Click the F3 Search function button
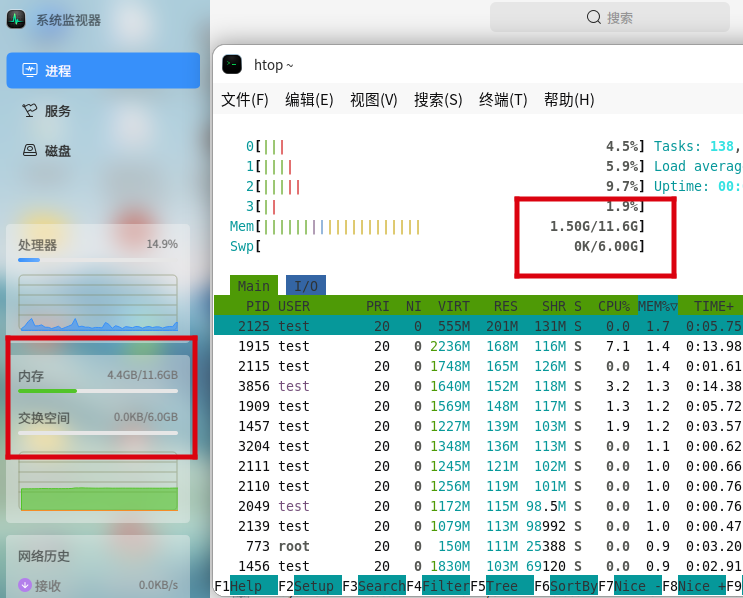The image size is (743, 598). pos(374,586)
